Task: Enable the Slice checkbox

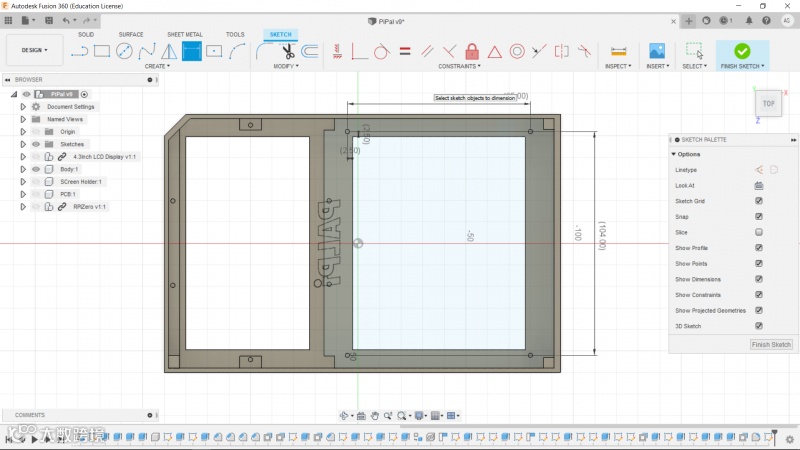Action: coord(759,232)
